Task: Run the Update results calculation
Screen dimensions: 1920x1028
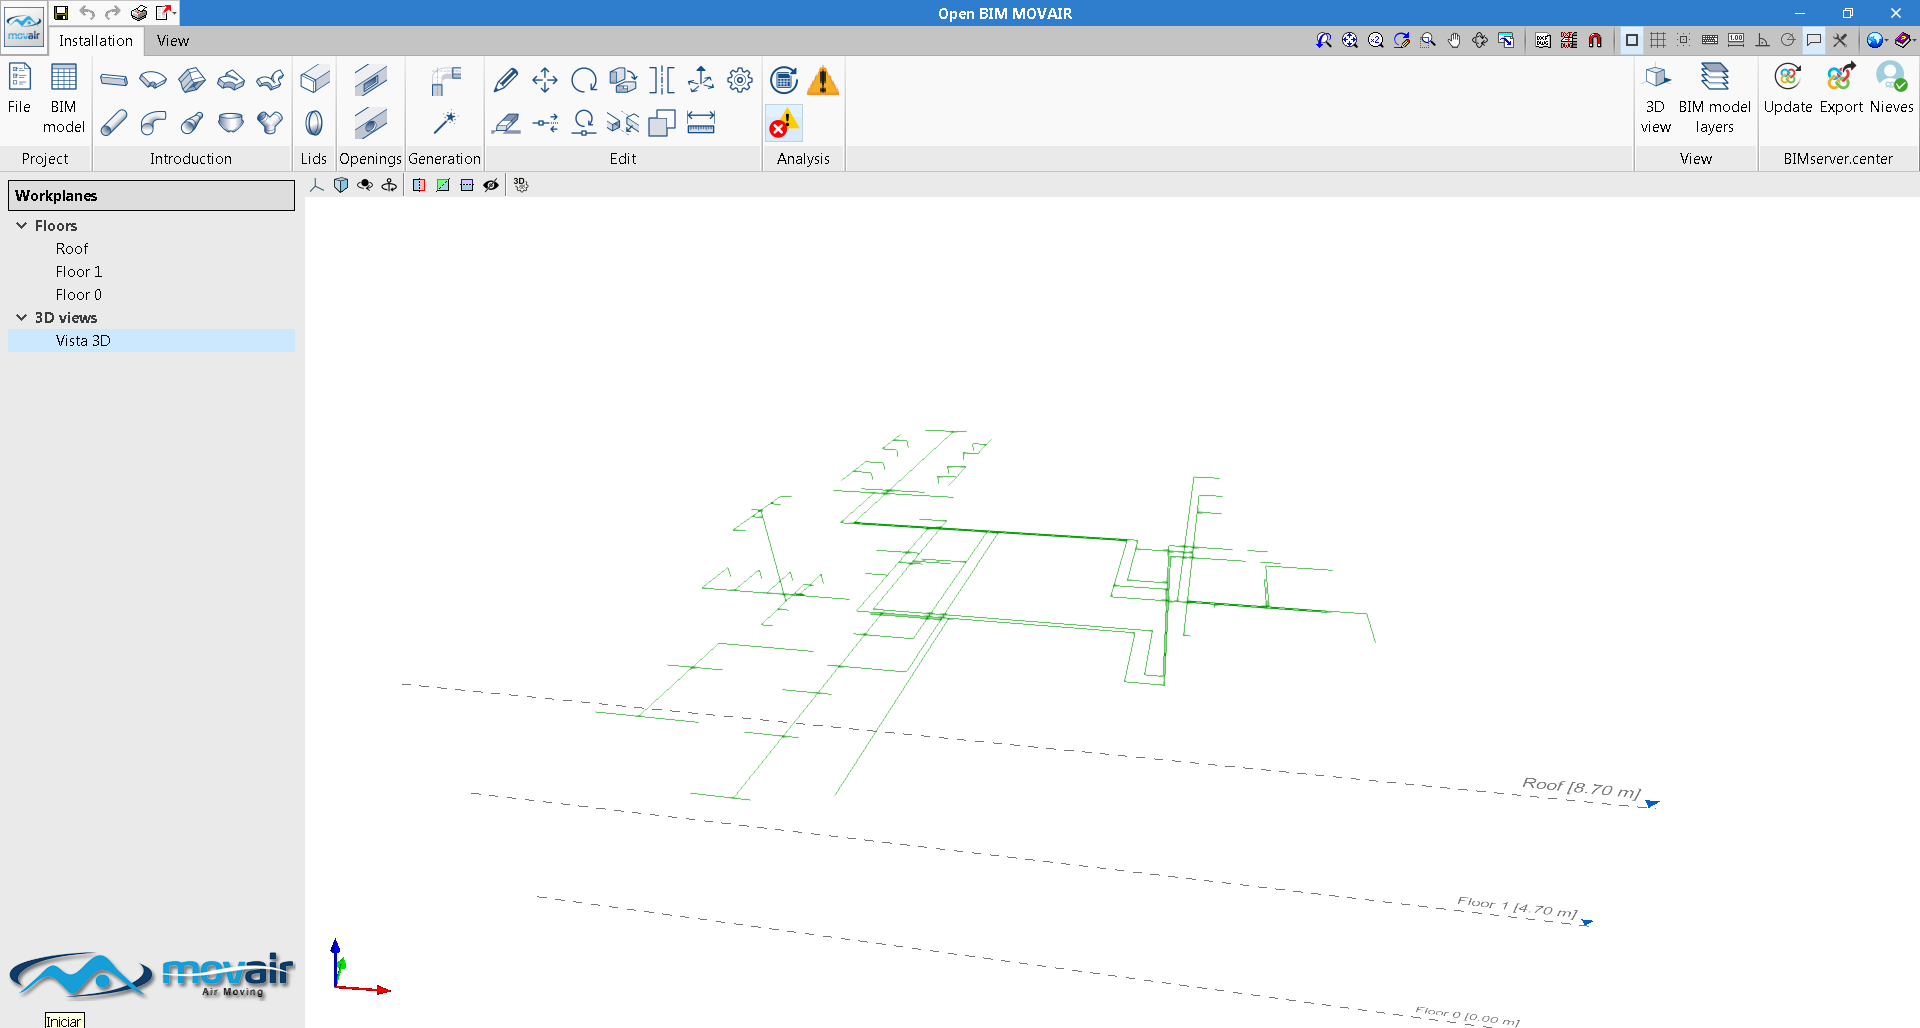Action: pyautogui.click(x=785, y=80)
